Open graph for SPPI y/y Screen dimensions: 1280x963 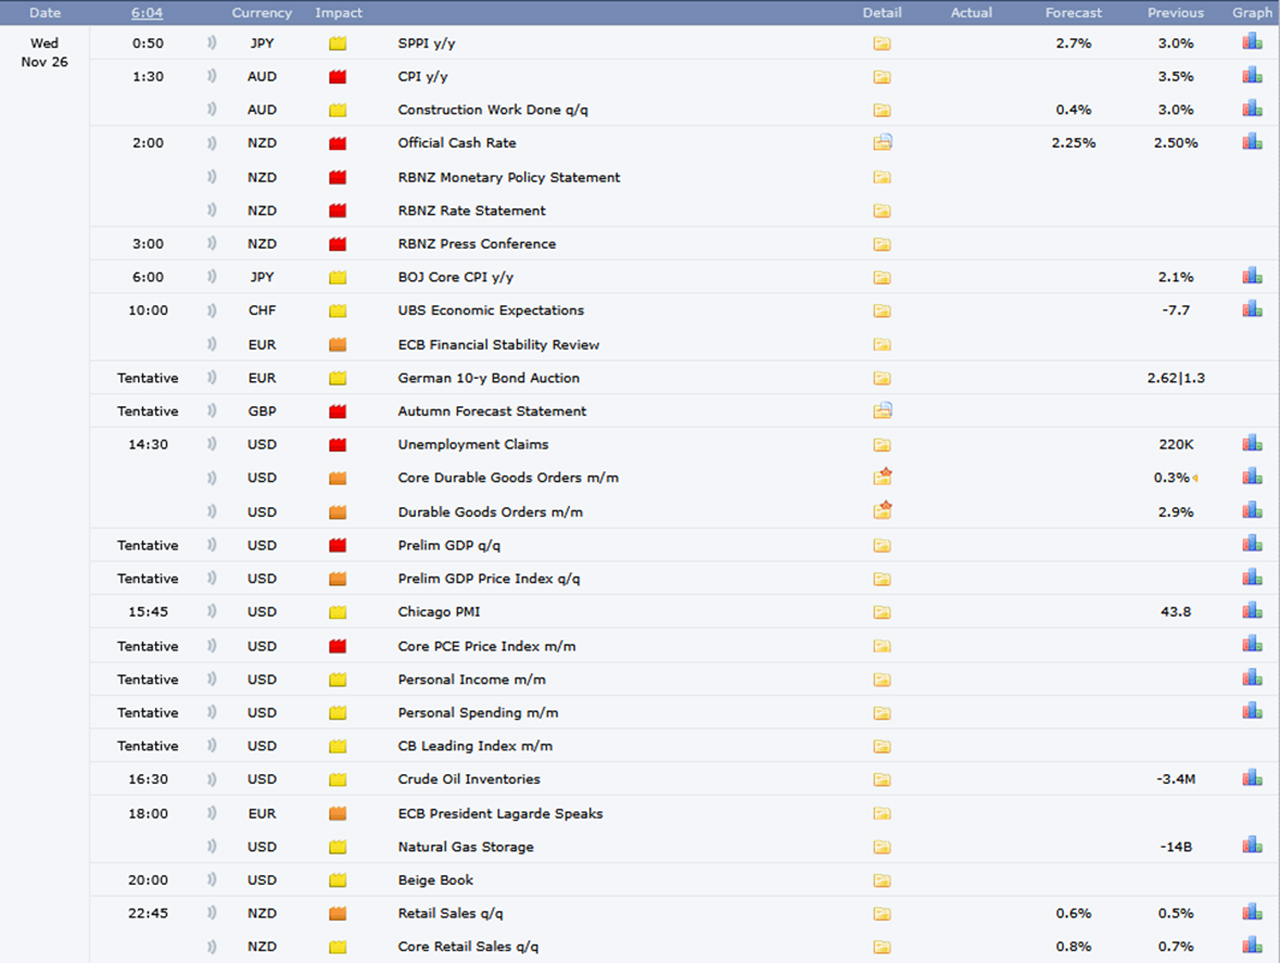(x=1252, y=42)
